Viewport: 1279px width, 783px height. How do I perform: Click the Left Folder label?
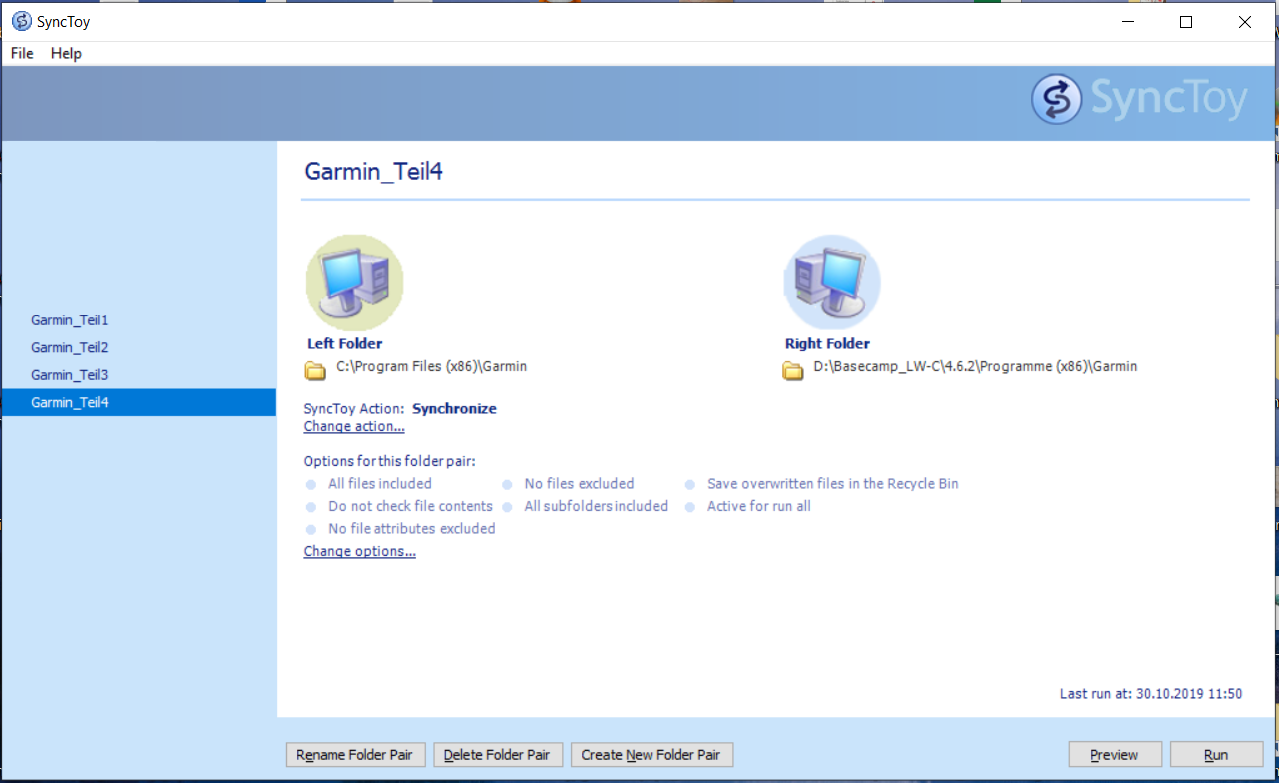click(x=345, y=343)
